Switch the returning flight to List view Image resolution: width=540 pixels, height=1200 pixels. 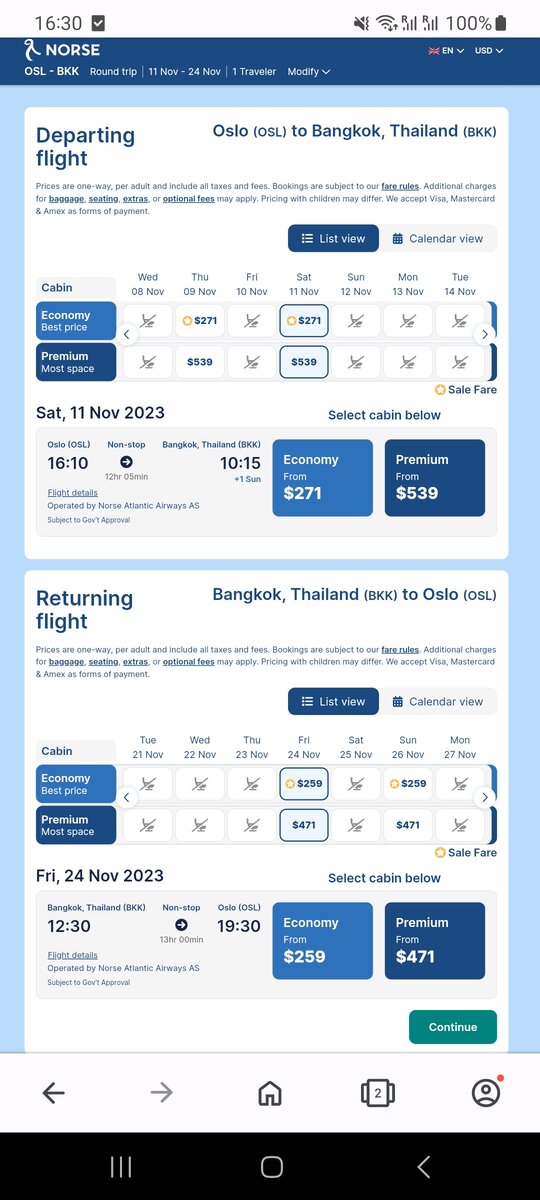(334, 701)
